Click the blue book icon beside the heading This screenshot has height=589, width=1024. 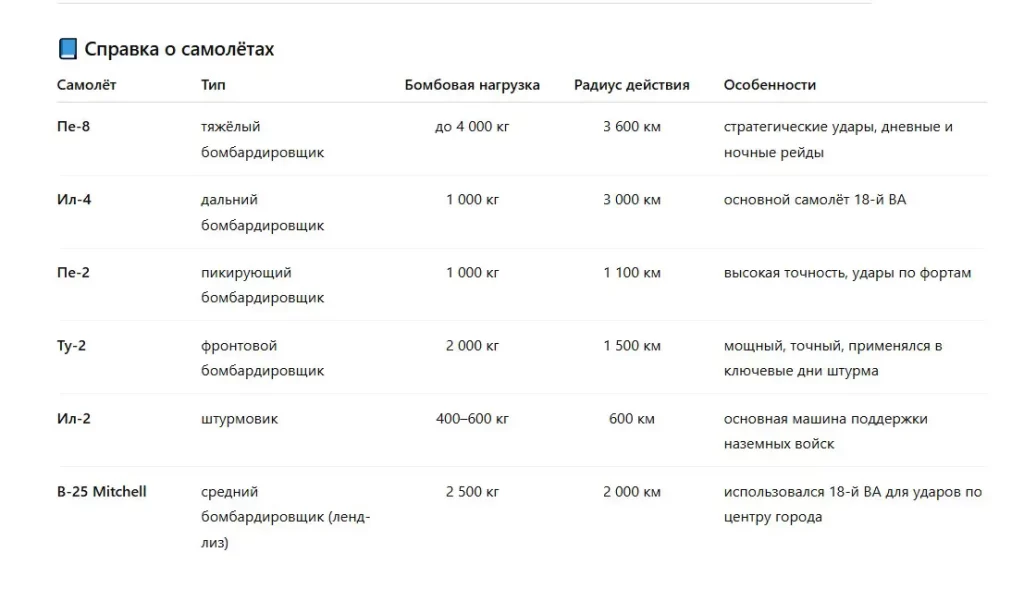tap(67, 49)
